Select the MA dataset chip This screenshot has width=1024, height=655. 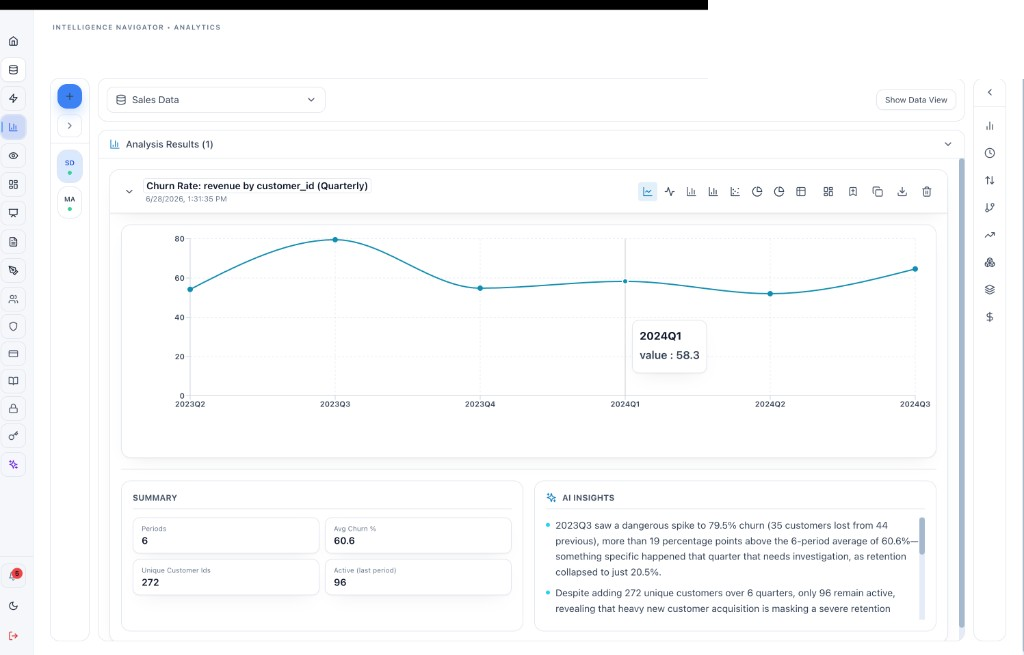click(x=70, y=202)
